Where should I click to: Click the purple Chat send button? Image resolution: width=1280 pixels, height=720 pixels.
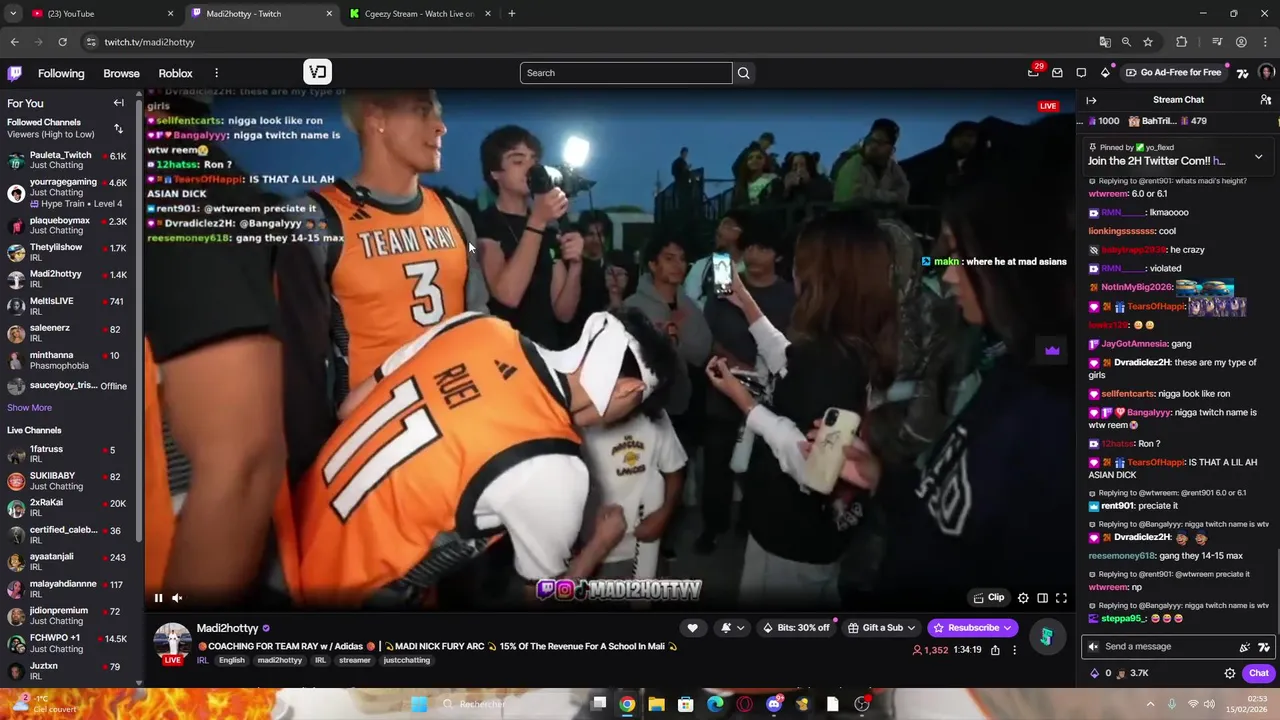(1258, 673)
